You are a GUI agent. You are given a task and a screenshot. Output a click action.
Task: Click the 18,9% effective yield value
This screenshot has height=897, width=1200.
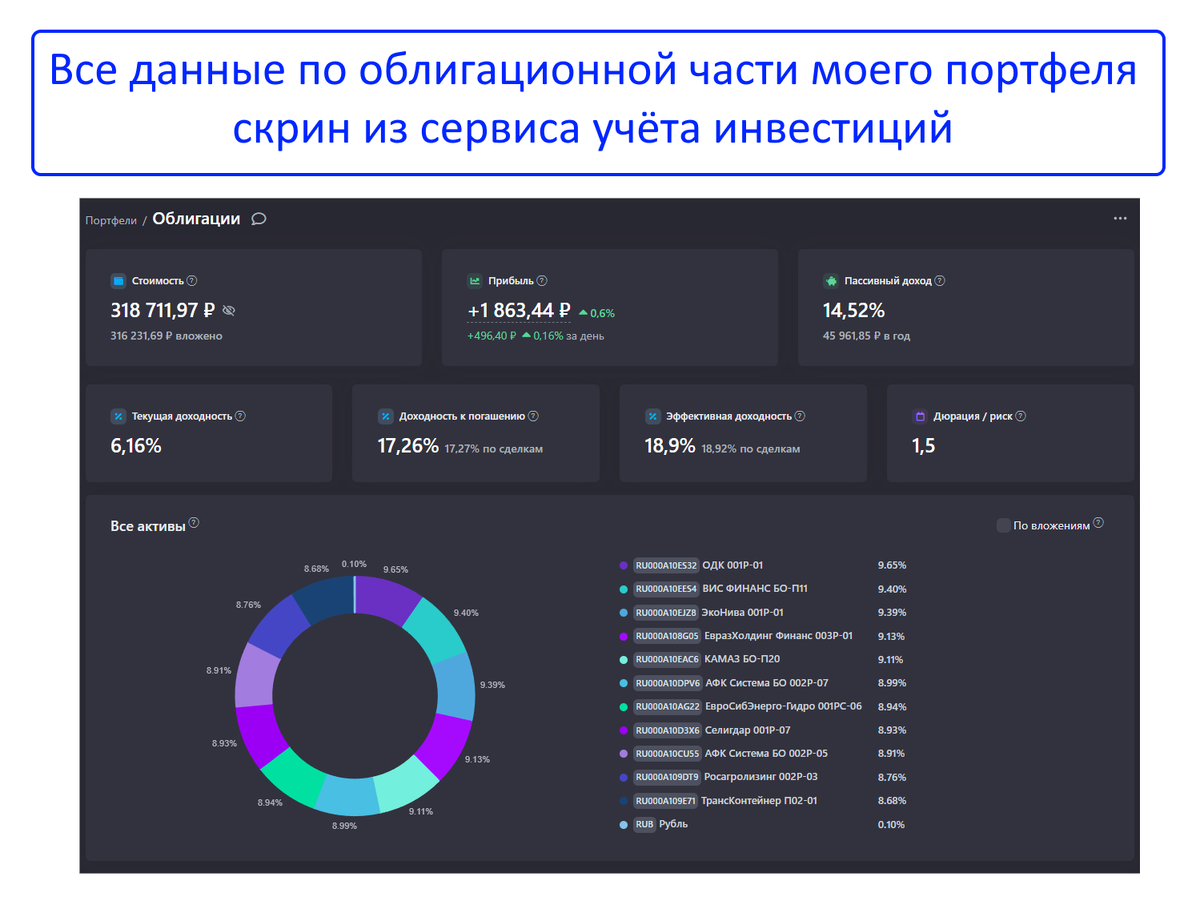(x=670, y=446)
